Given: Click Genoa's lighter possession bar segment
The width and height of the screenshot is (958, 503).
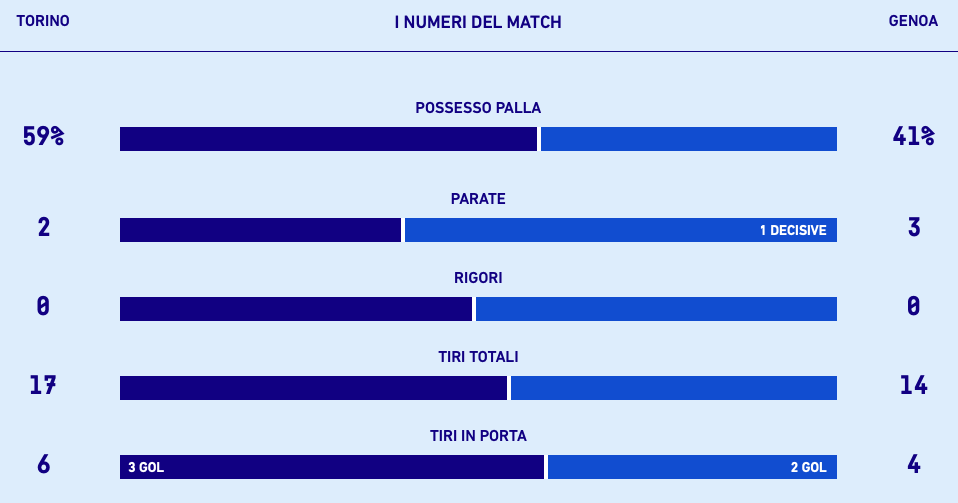Looking at the screenshot, I should 688,139.
